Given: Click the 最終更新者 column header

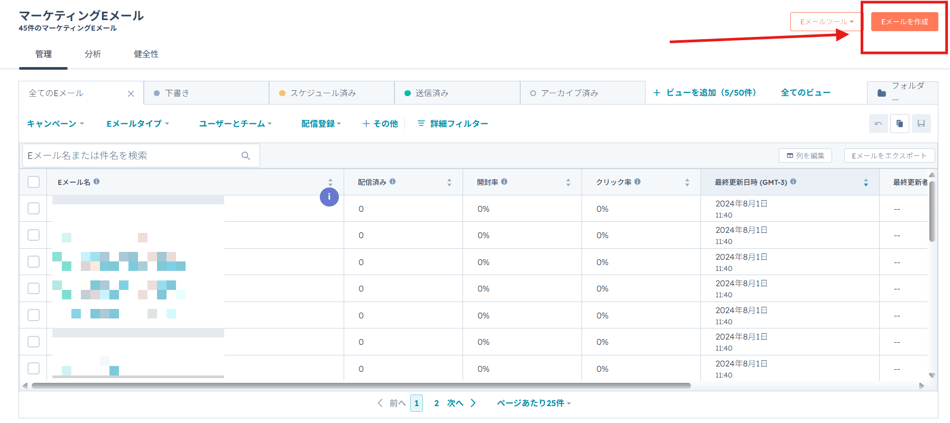Looking at the screenshot, I should point(910,182).
